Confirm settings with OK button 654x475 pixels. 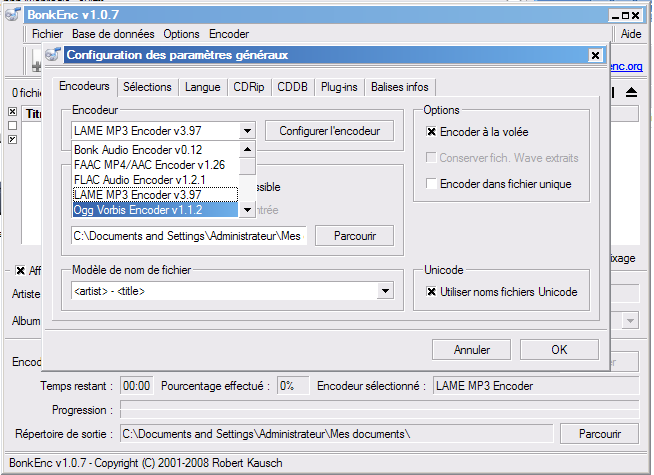coord(559,349)
